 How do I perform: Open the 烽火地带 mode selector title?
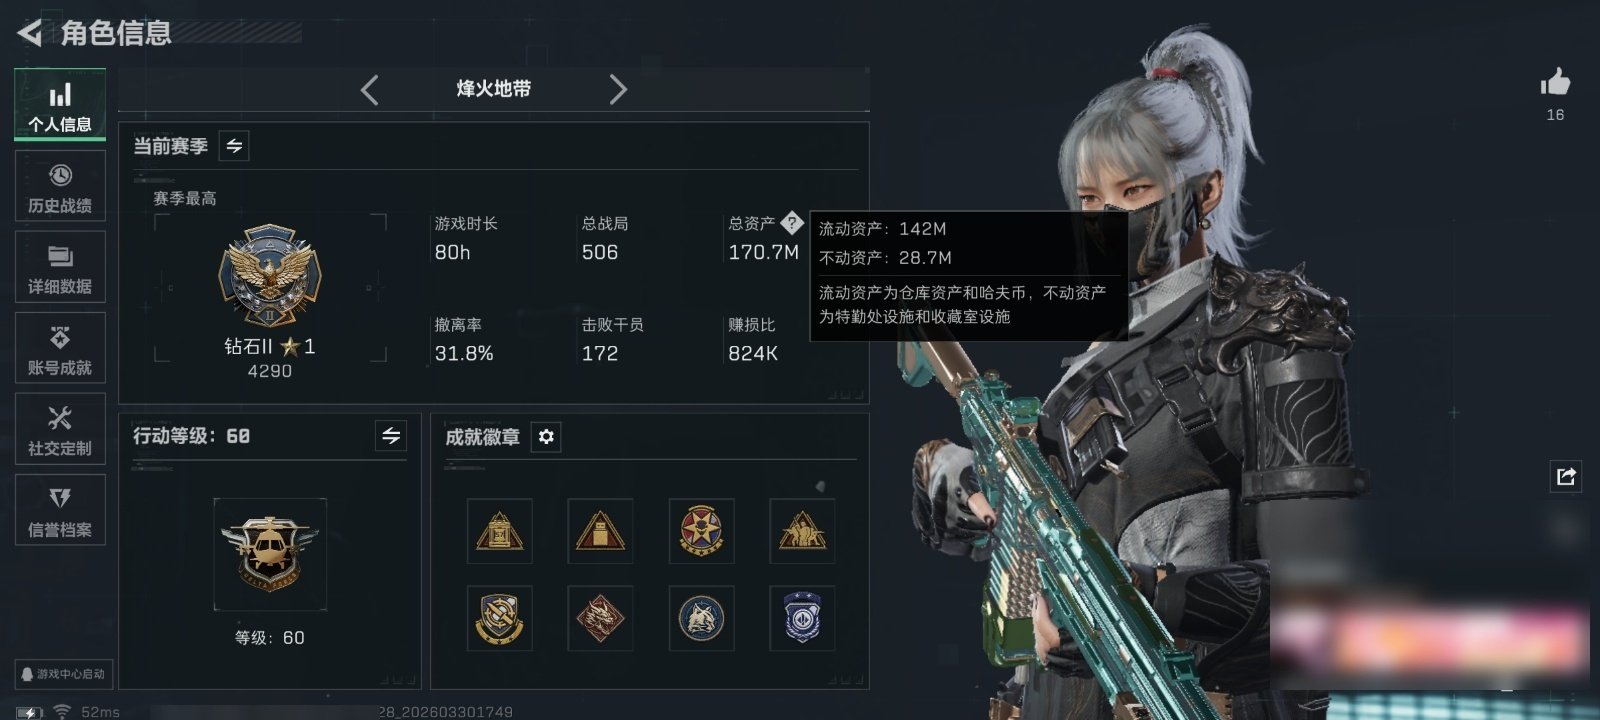coord(494,89)
